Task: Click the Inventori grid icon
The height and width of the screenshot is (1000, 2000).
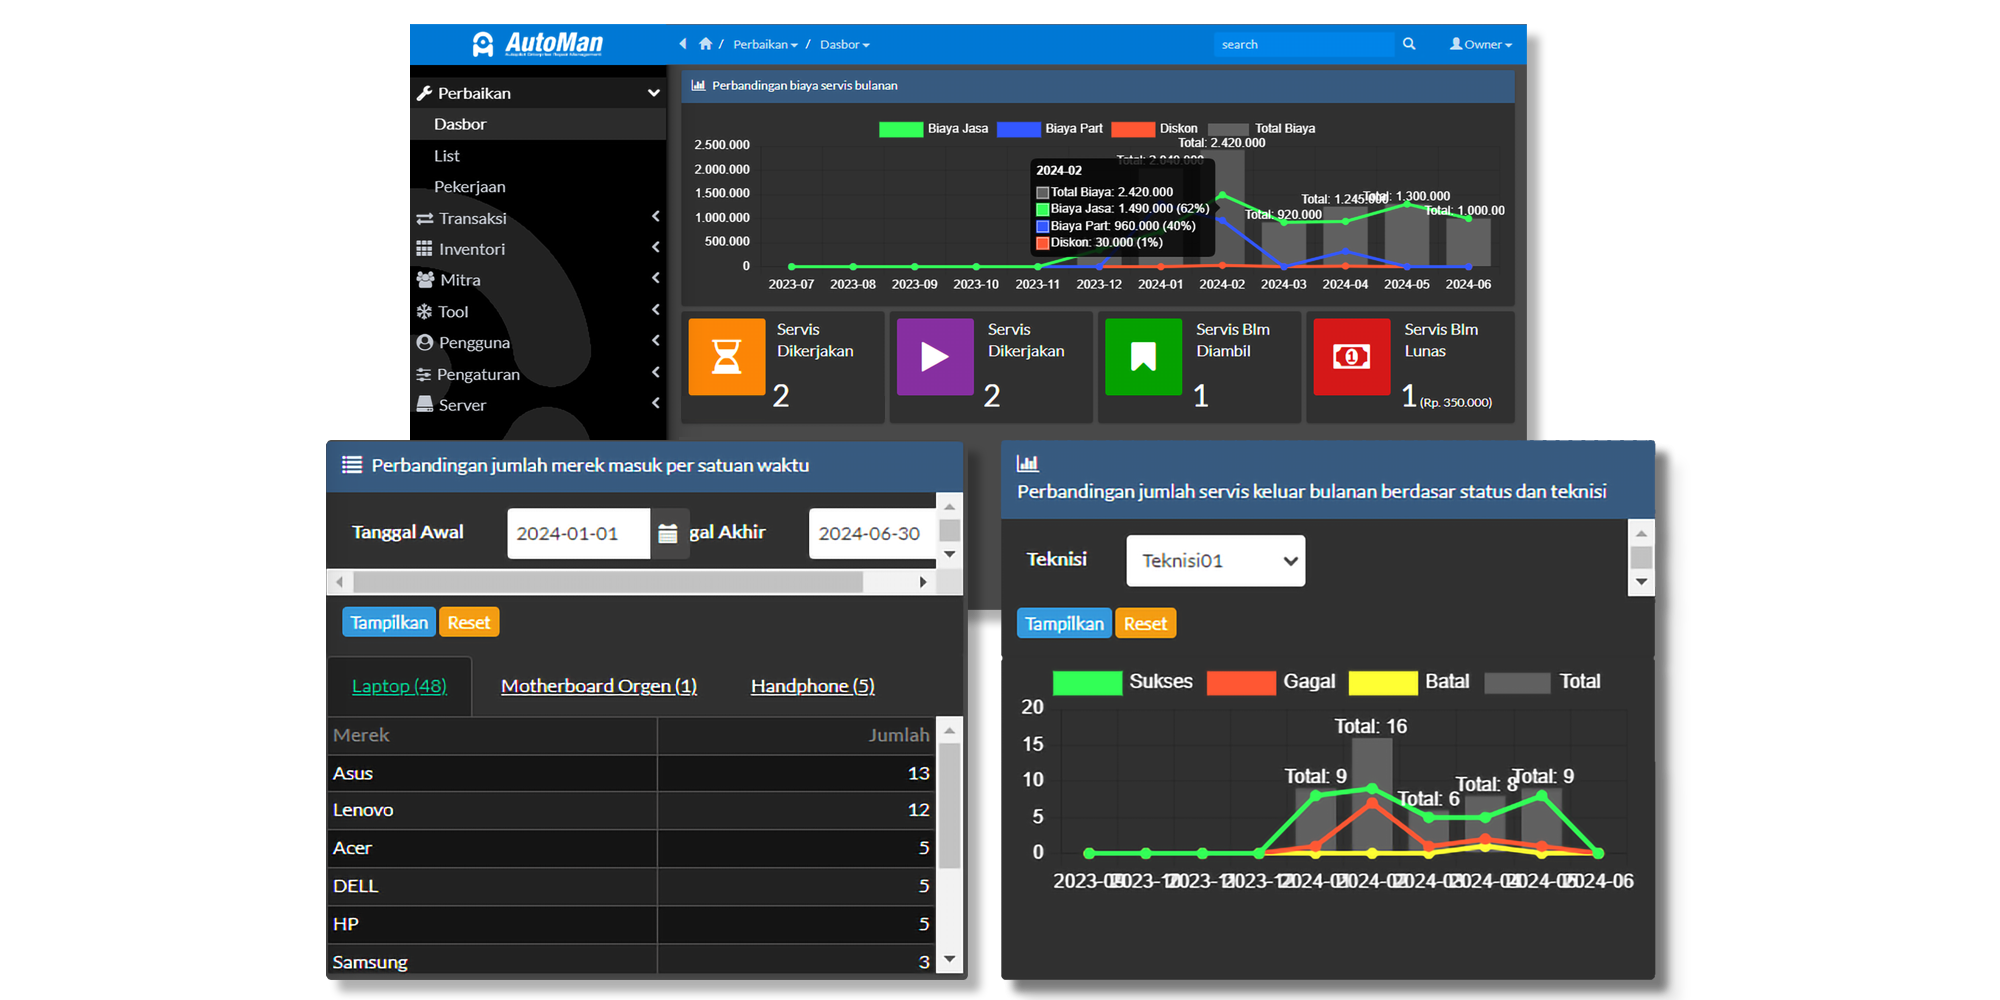Action: [424, 248]
